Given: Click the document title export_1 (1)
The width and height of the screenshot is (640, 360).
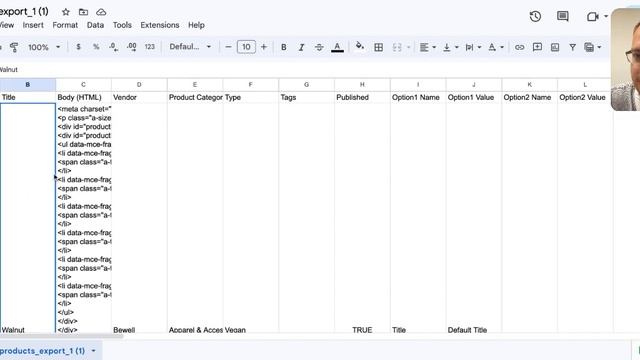Looking at the screenshot, I should tap(24, 11).
